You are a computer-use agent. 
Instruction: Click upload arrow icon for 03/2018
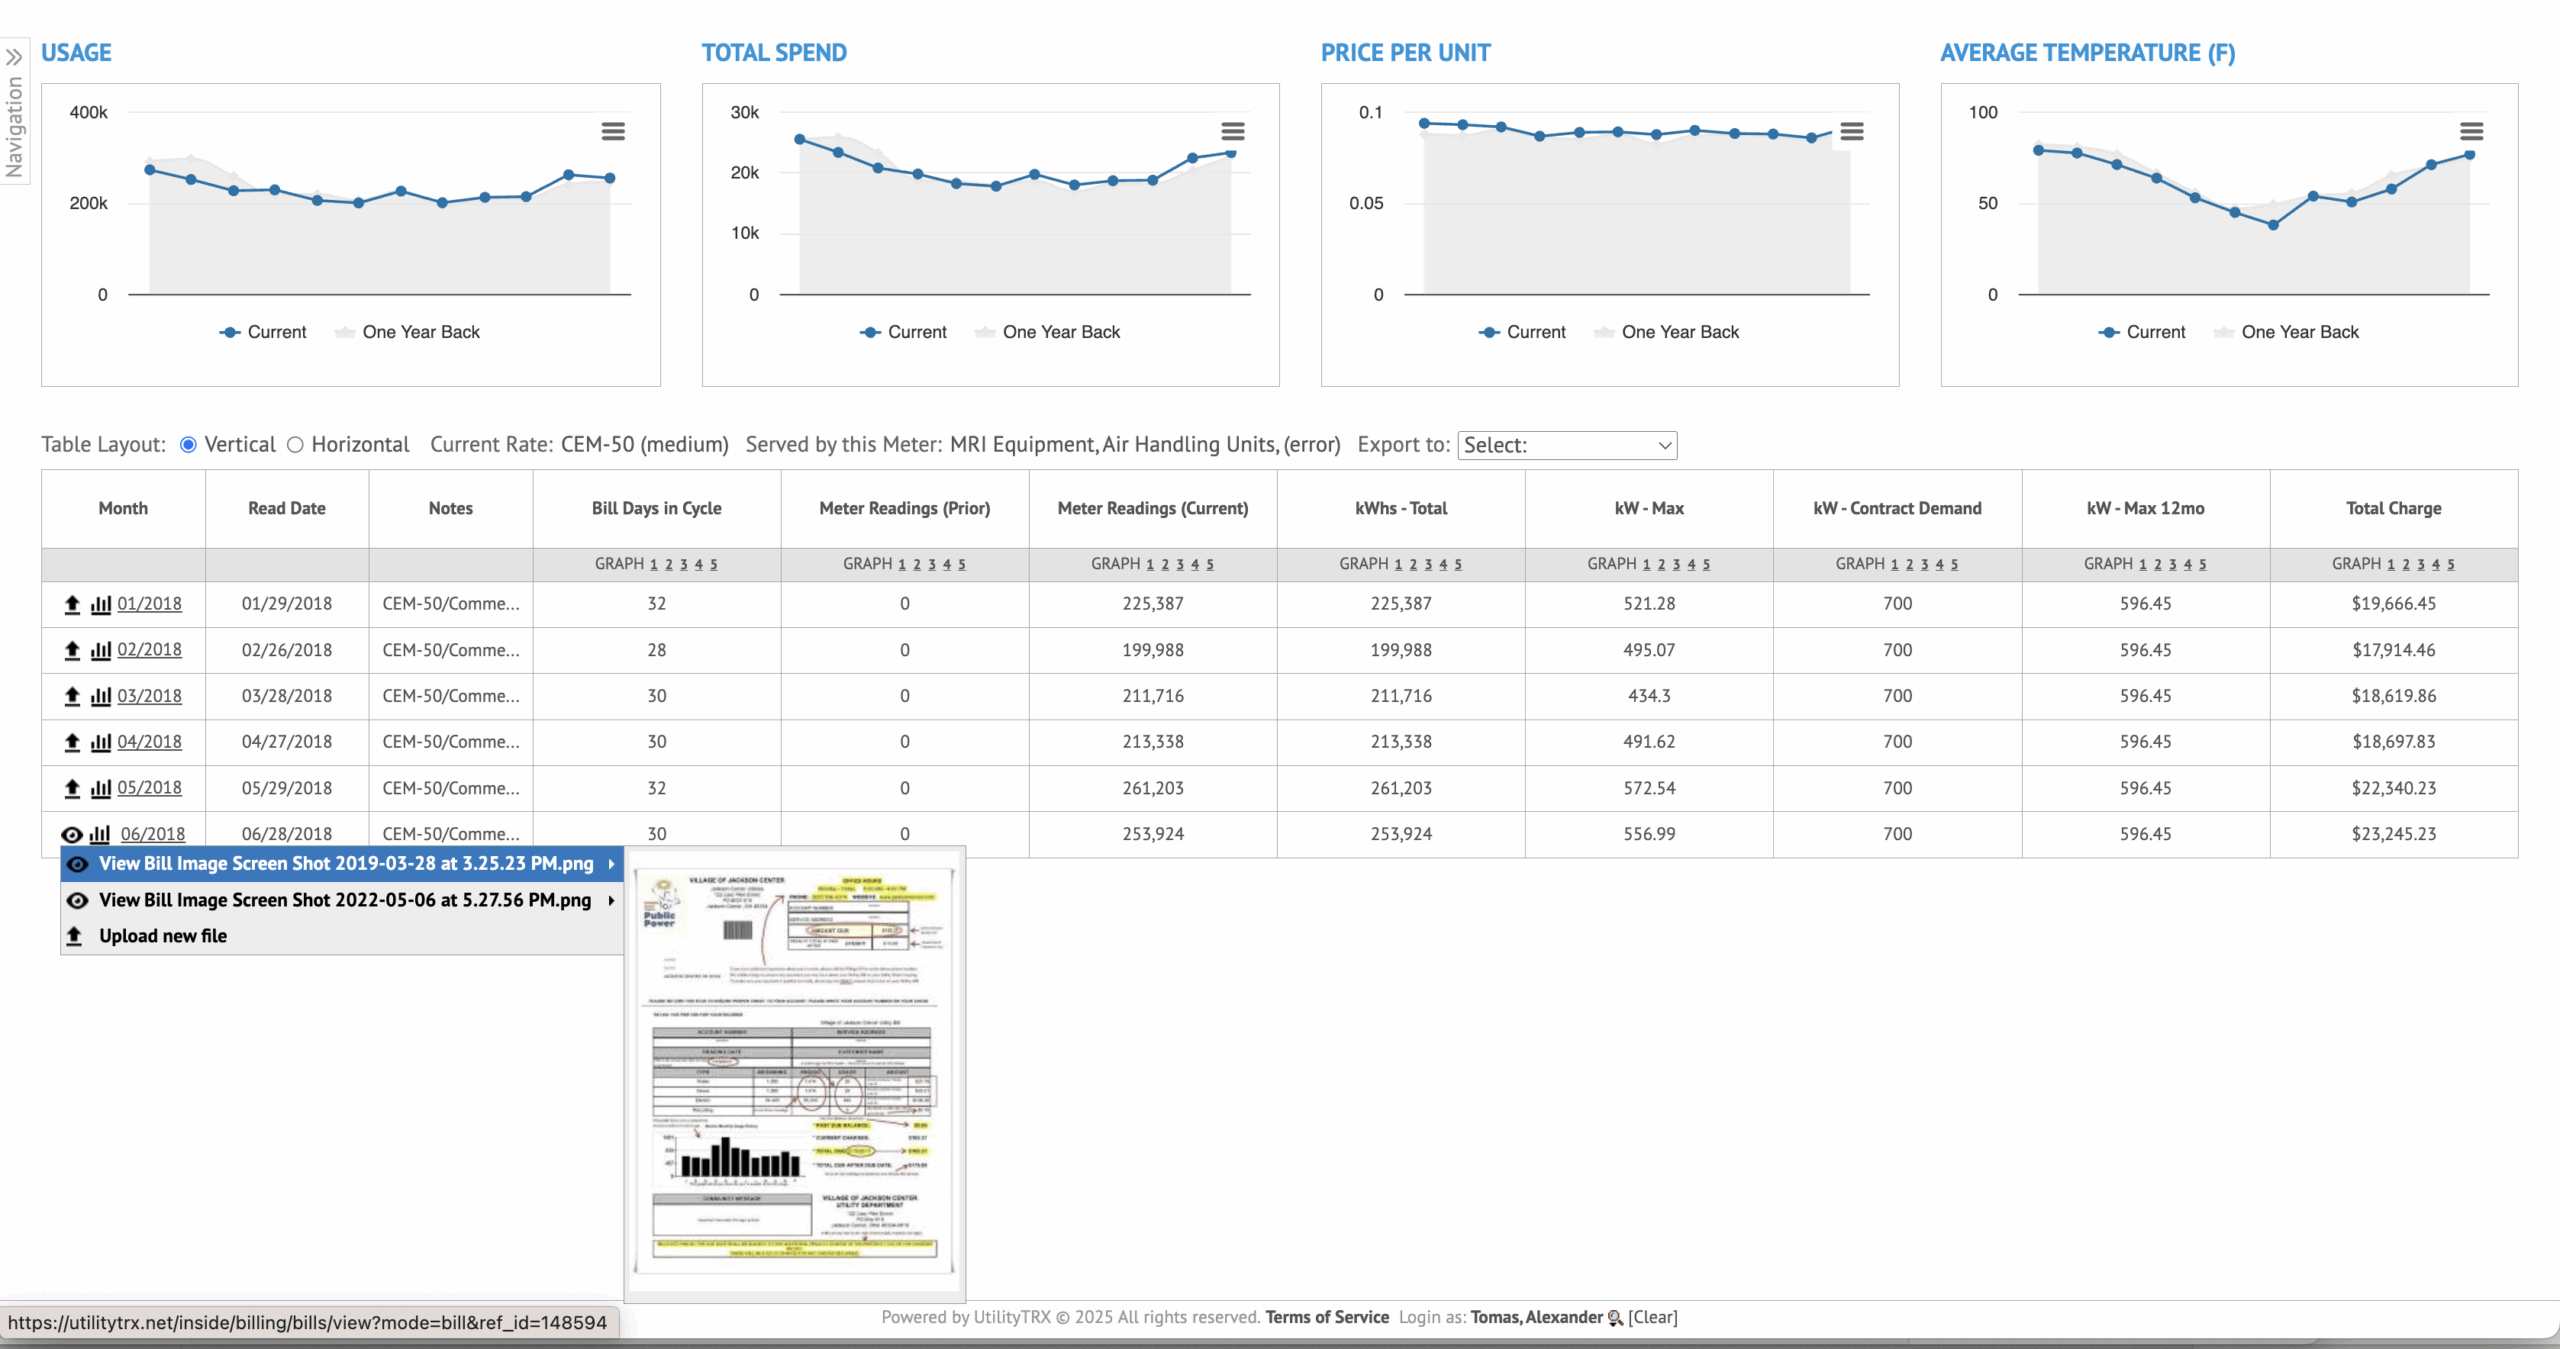(72, 696)
